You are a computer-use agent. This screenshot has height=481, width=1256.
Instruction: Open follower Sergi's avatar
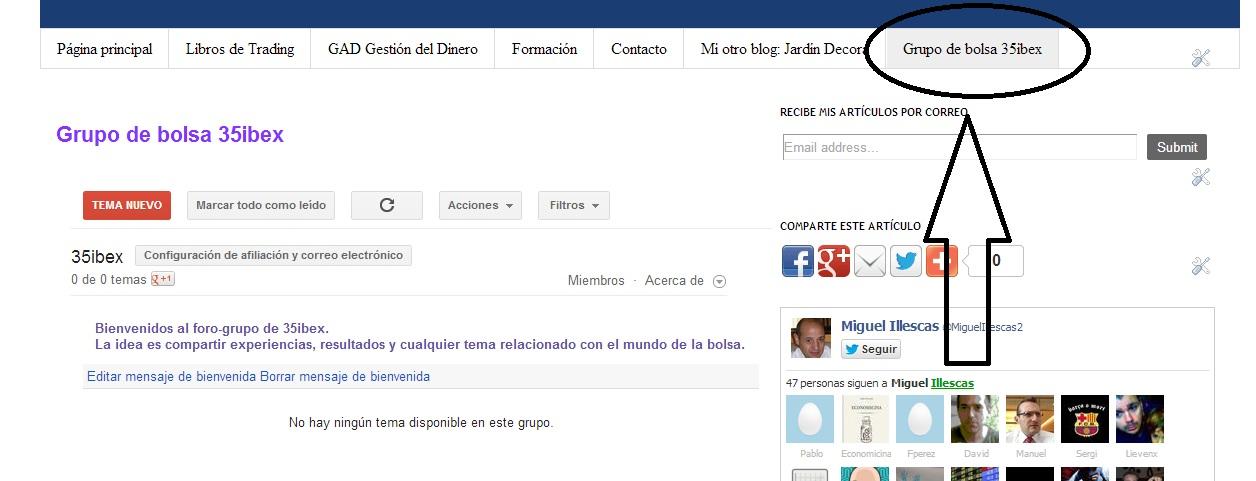[x=1085, y=419]
